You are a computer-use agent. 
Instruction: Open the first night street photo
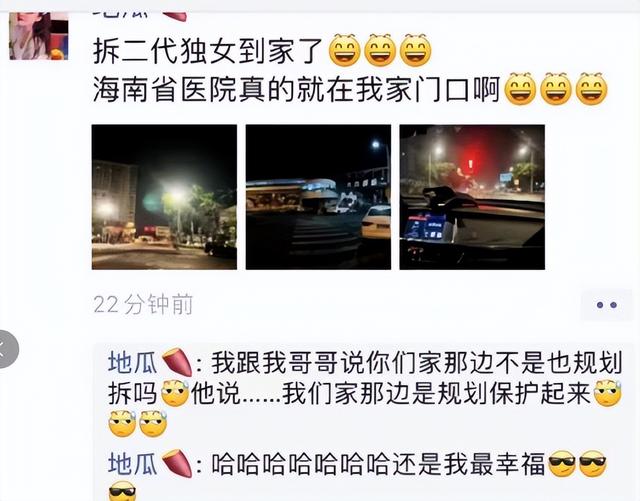(164, 197)
